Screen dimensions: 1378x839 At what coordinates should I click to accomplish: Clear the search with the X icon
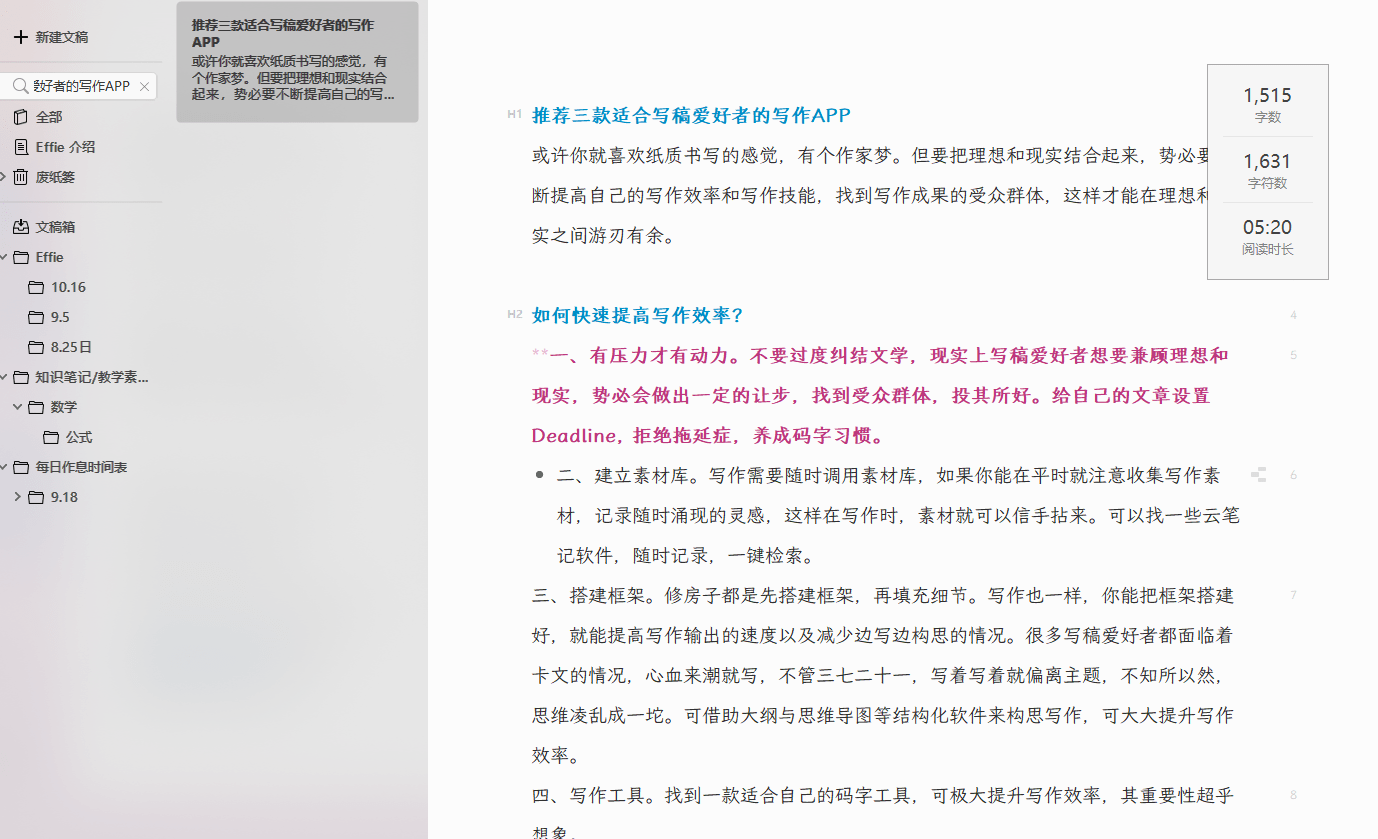143,86
